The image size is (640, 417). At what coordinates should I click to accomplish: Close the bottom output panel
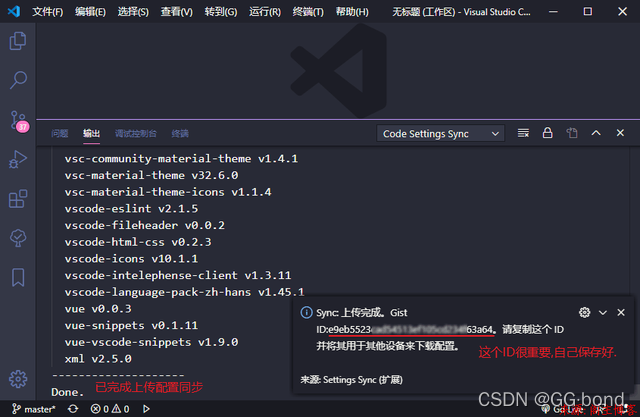[620, 133]
